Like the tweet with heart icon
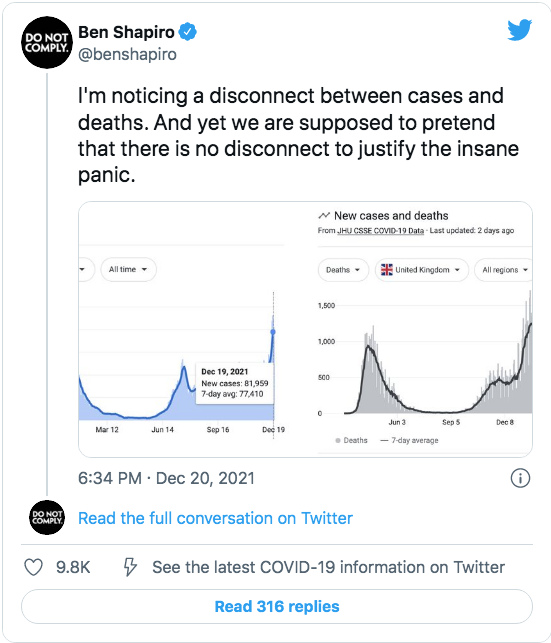Image resolution: width=551 pixels, height=643 pixels. pos(33,567)
